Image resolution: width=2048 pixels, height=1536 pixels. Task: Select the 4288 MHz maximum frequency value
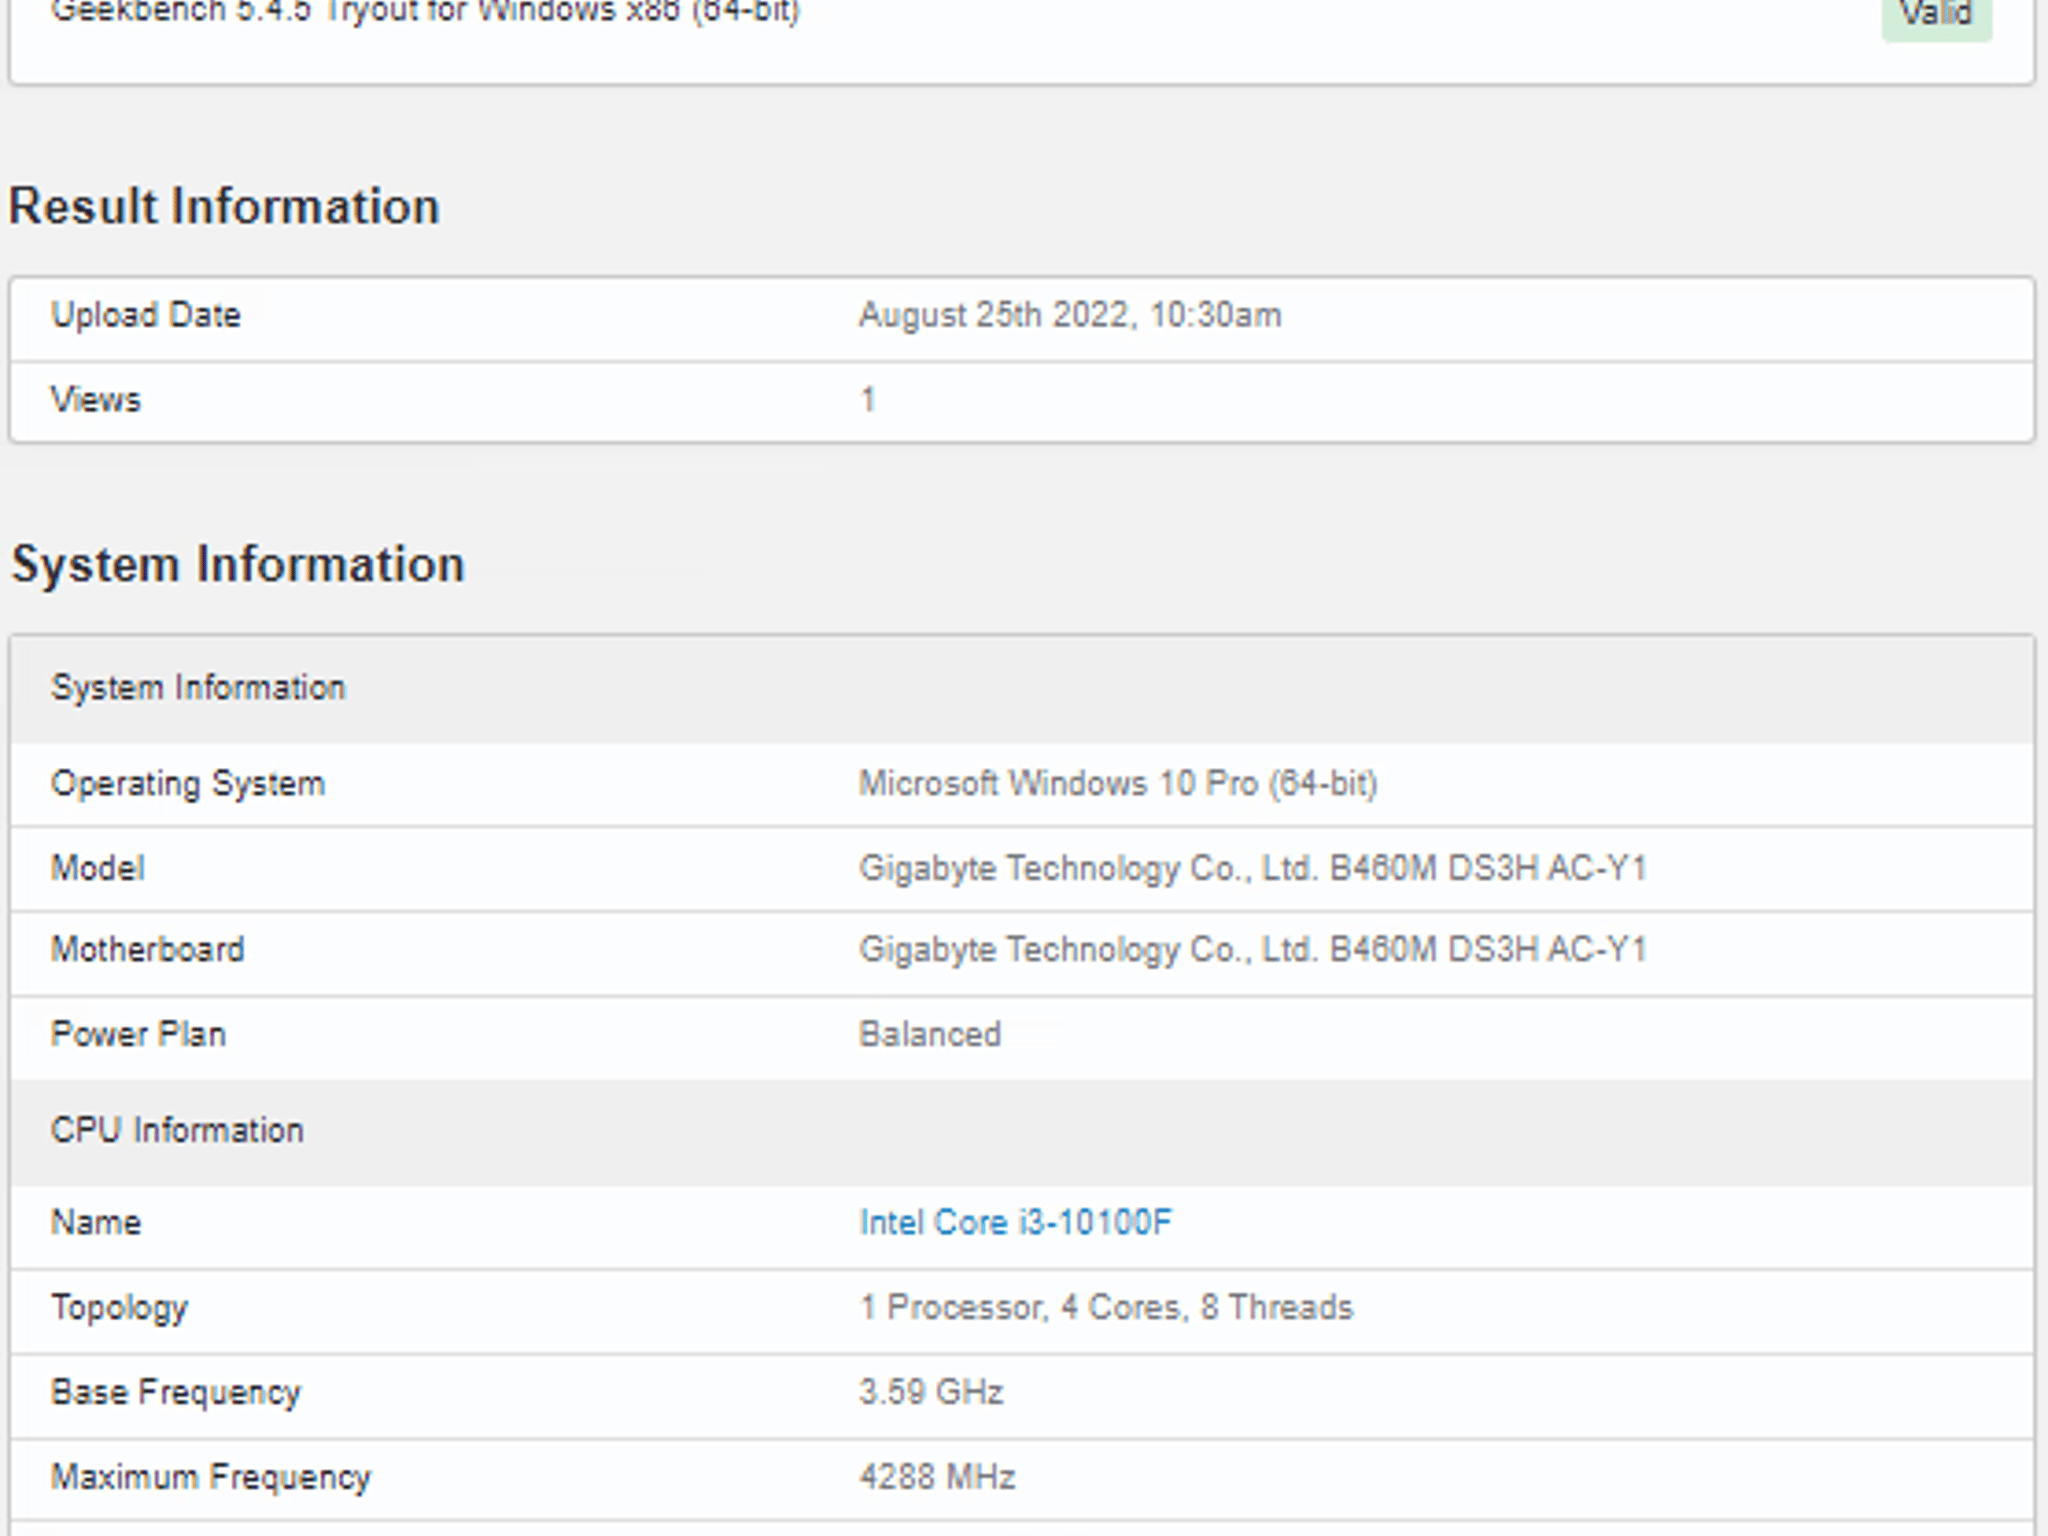click(x=937, y=1478)
